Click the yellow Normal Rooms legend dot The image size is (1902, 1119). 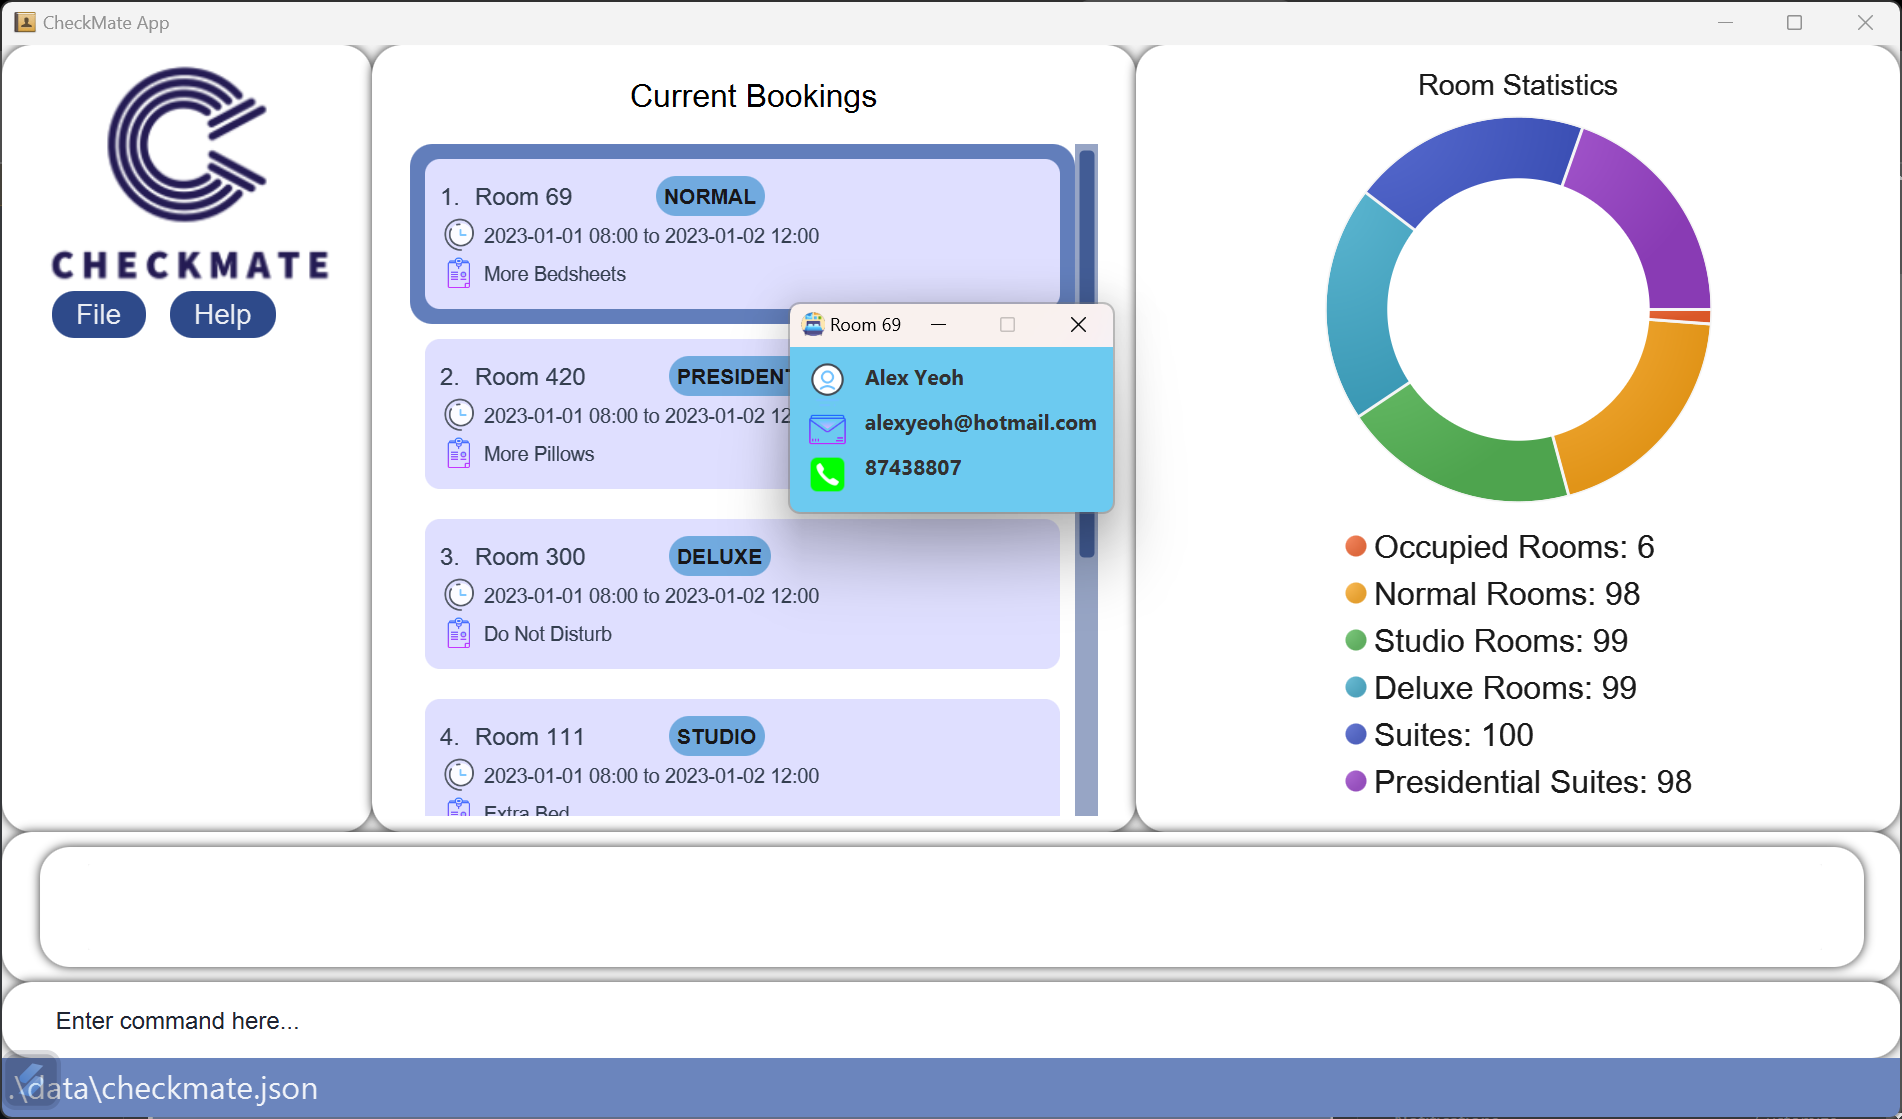click(1356, 593)
